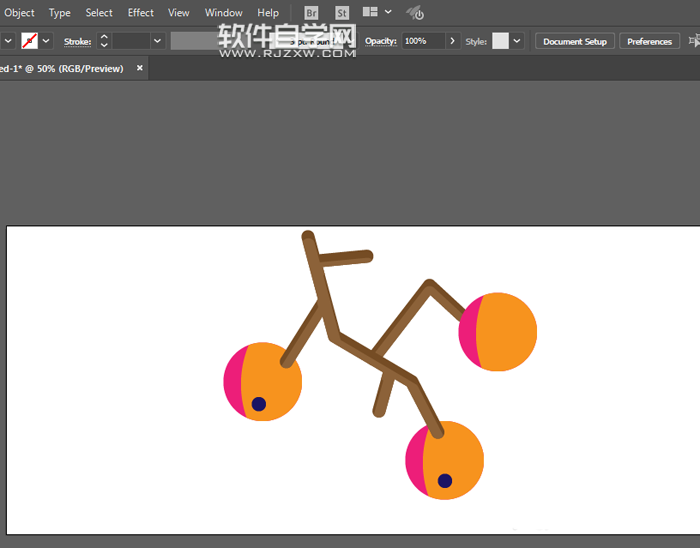Open Adobe Bridge via the Br icon
700x548 pixels.
point(311,13)
